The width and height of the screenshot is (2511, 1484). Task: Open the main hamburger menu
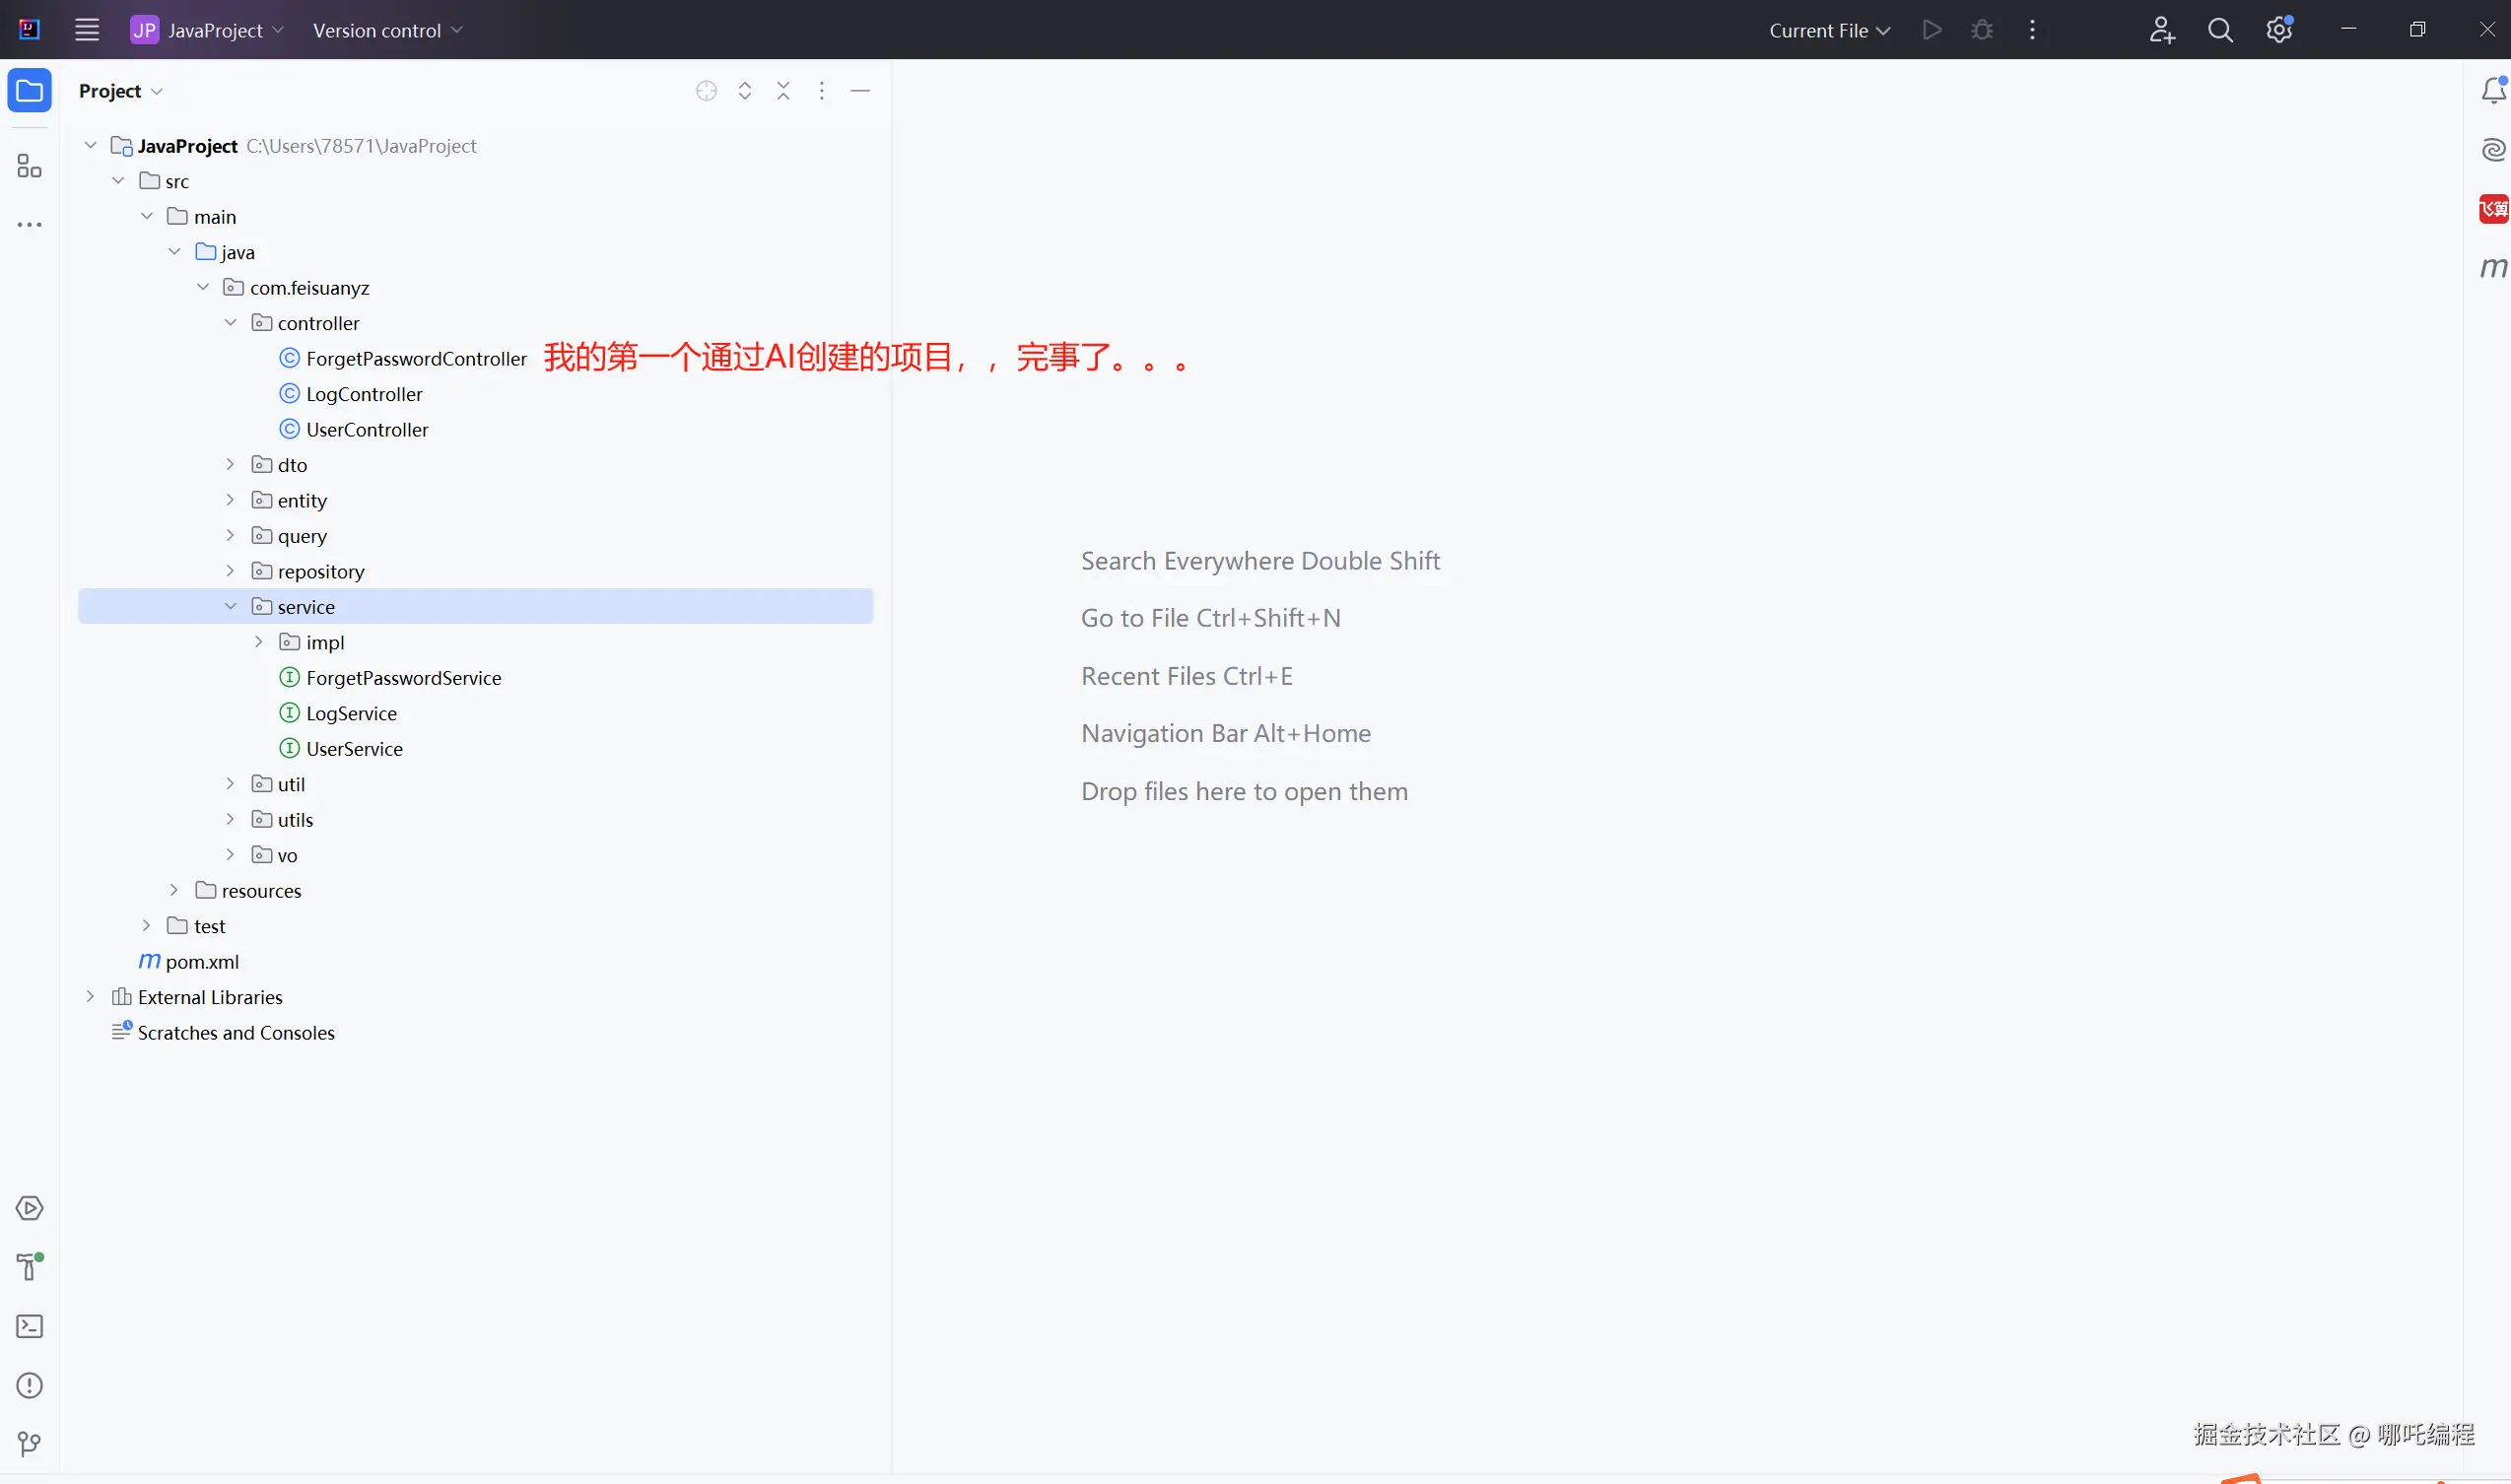(x=87, y=30)
